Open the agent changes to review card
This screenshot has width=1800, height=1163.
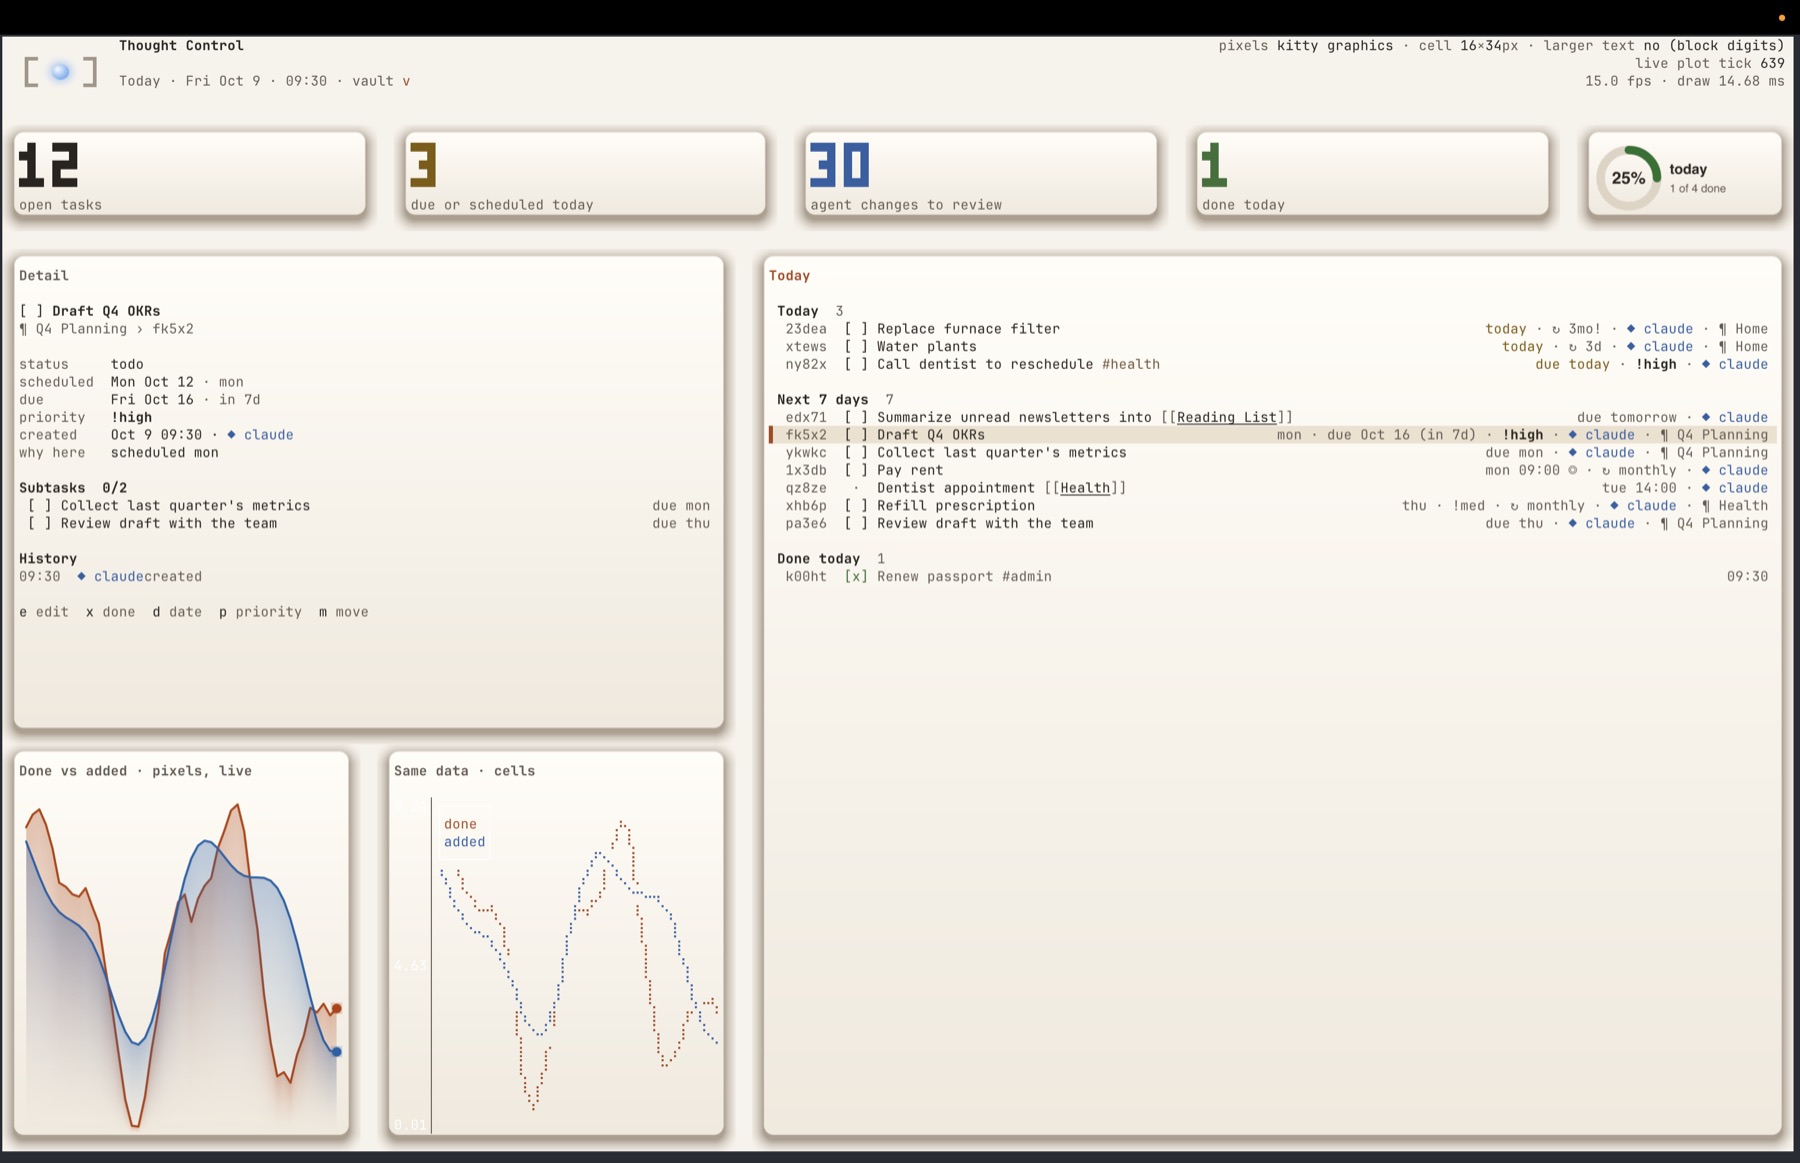[980, 174]
